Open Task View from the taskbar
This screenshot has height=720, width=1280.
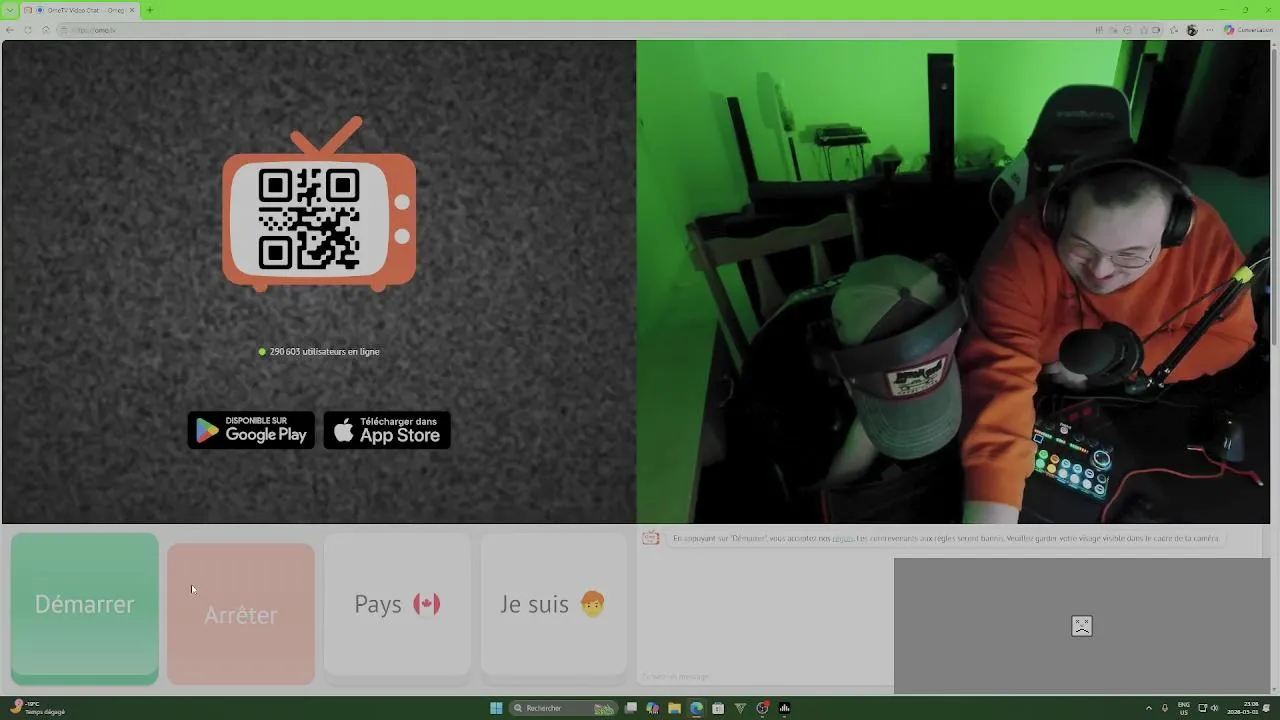click(x=631, y=708)
